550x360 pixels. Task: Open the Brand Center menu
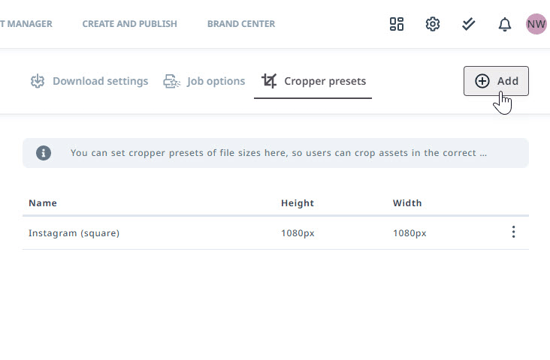241,24
